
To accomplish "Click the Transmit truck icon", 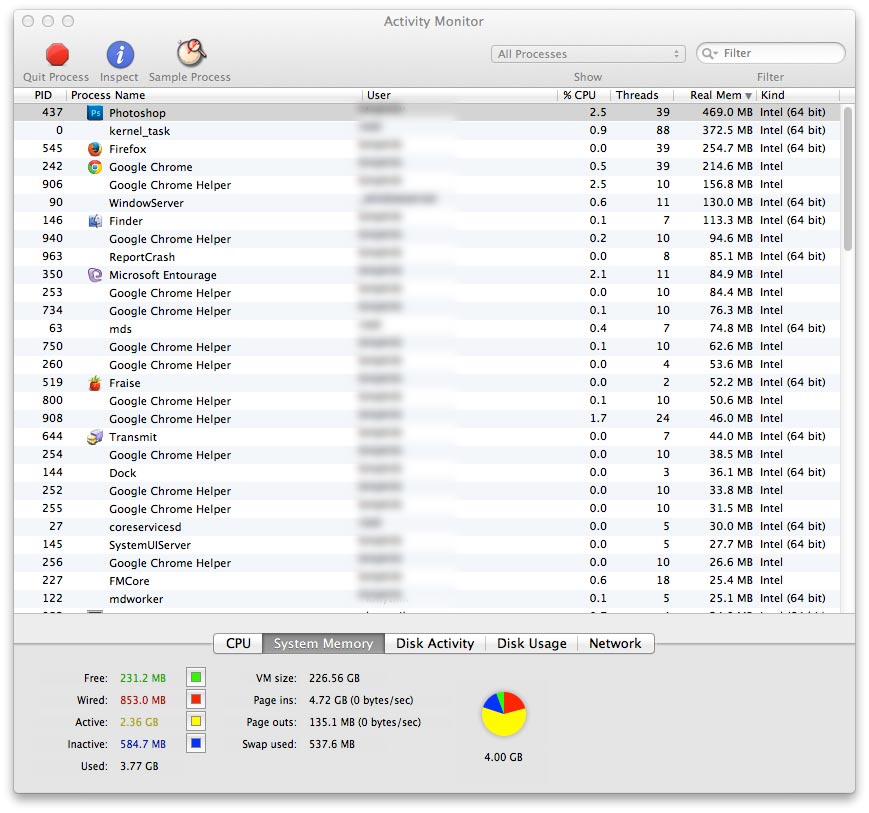I will click(95, 437).
